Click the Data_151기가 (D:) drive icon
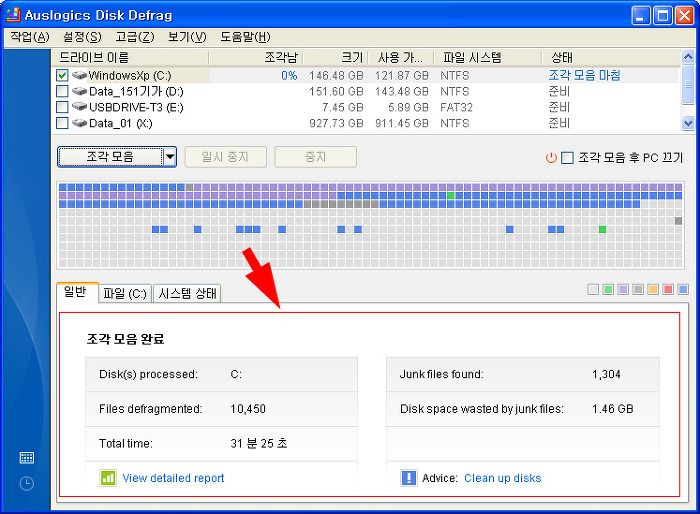The width and height of the screenshot is (700, 514). [79, 91]
